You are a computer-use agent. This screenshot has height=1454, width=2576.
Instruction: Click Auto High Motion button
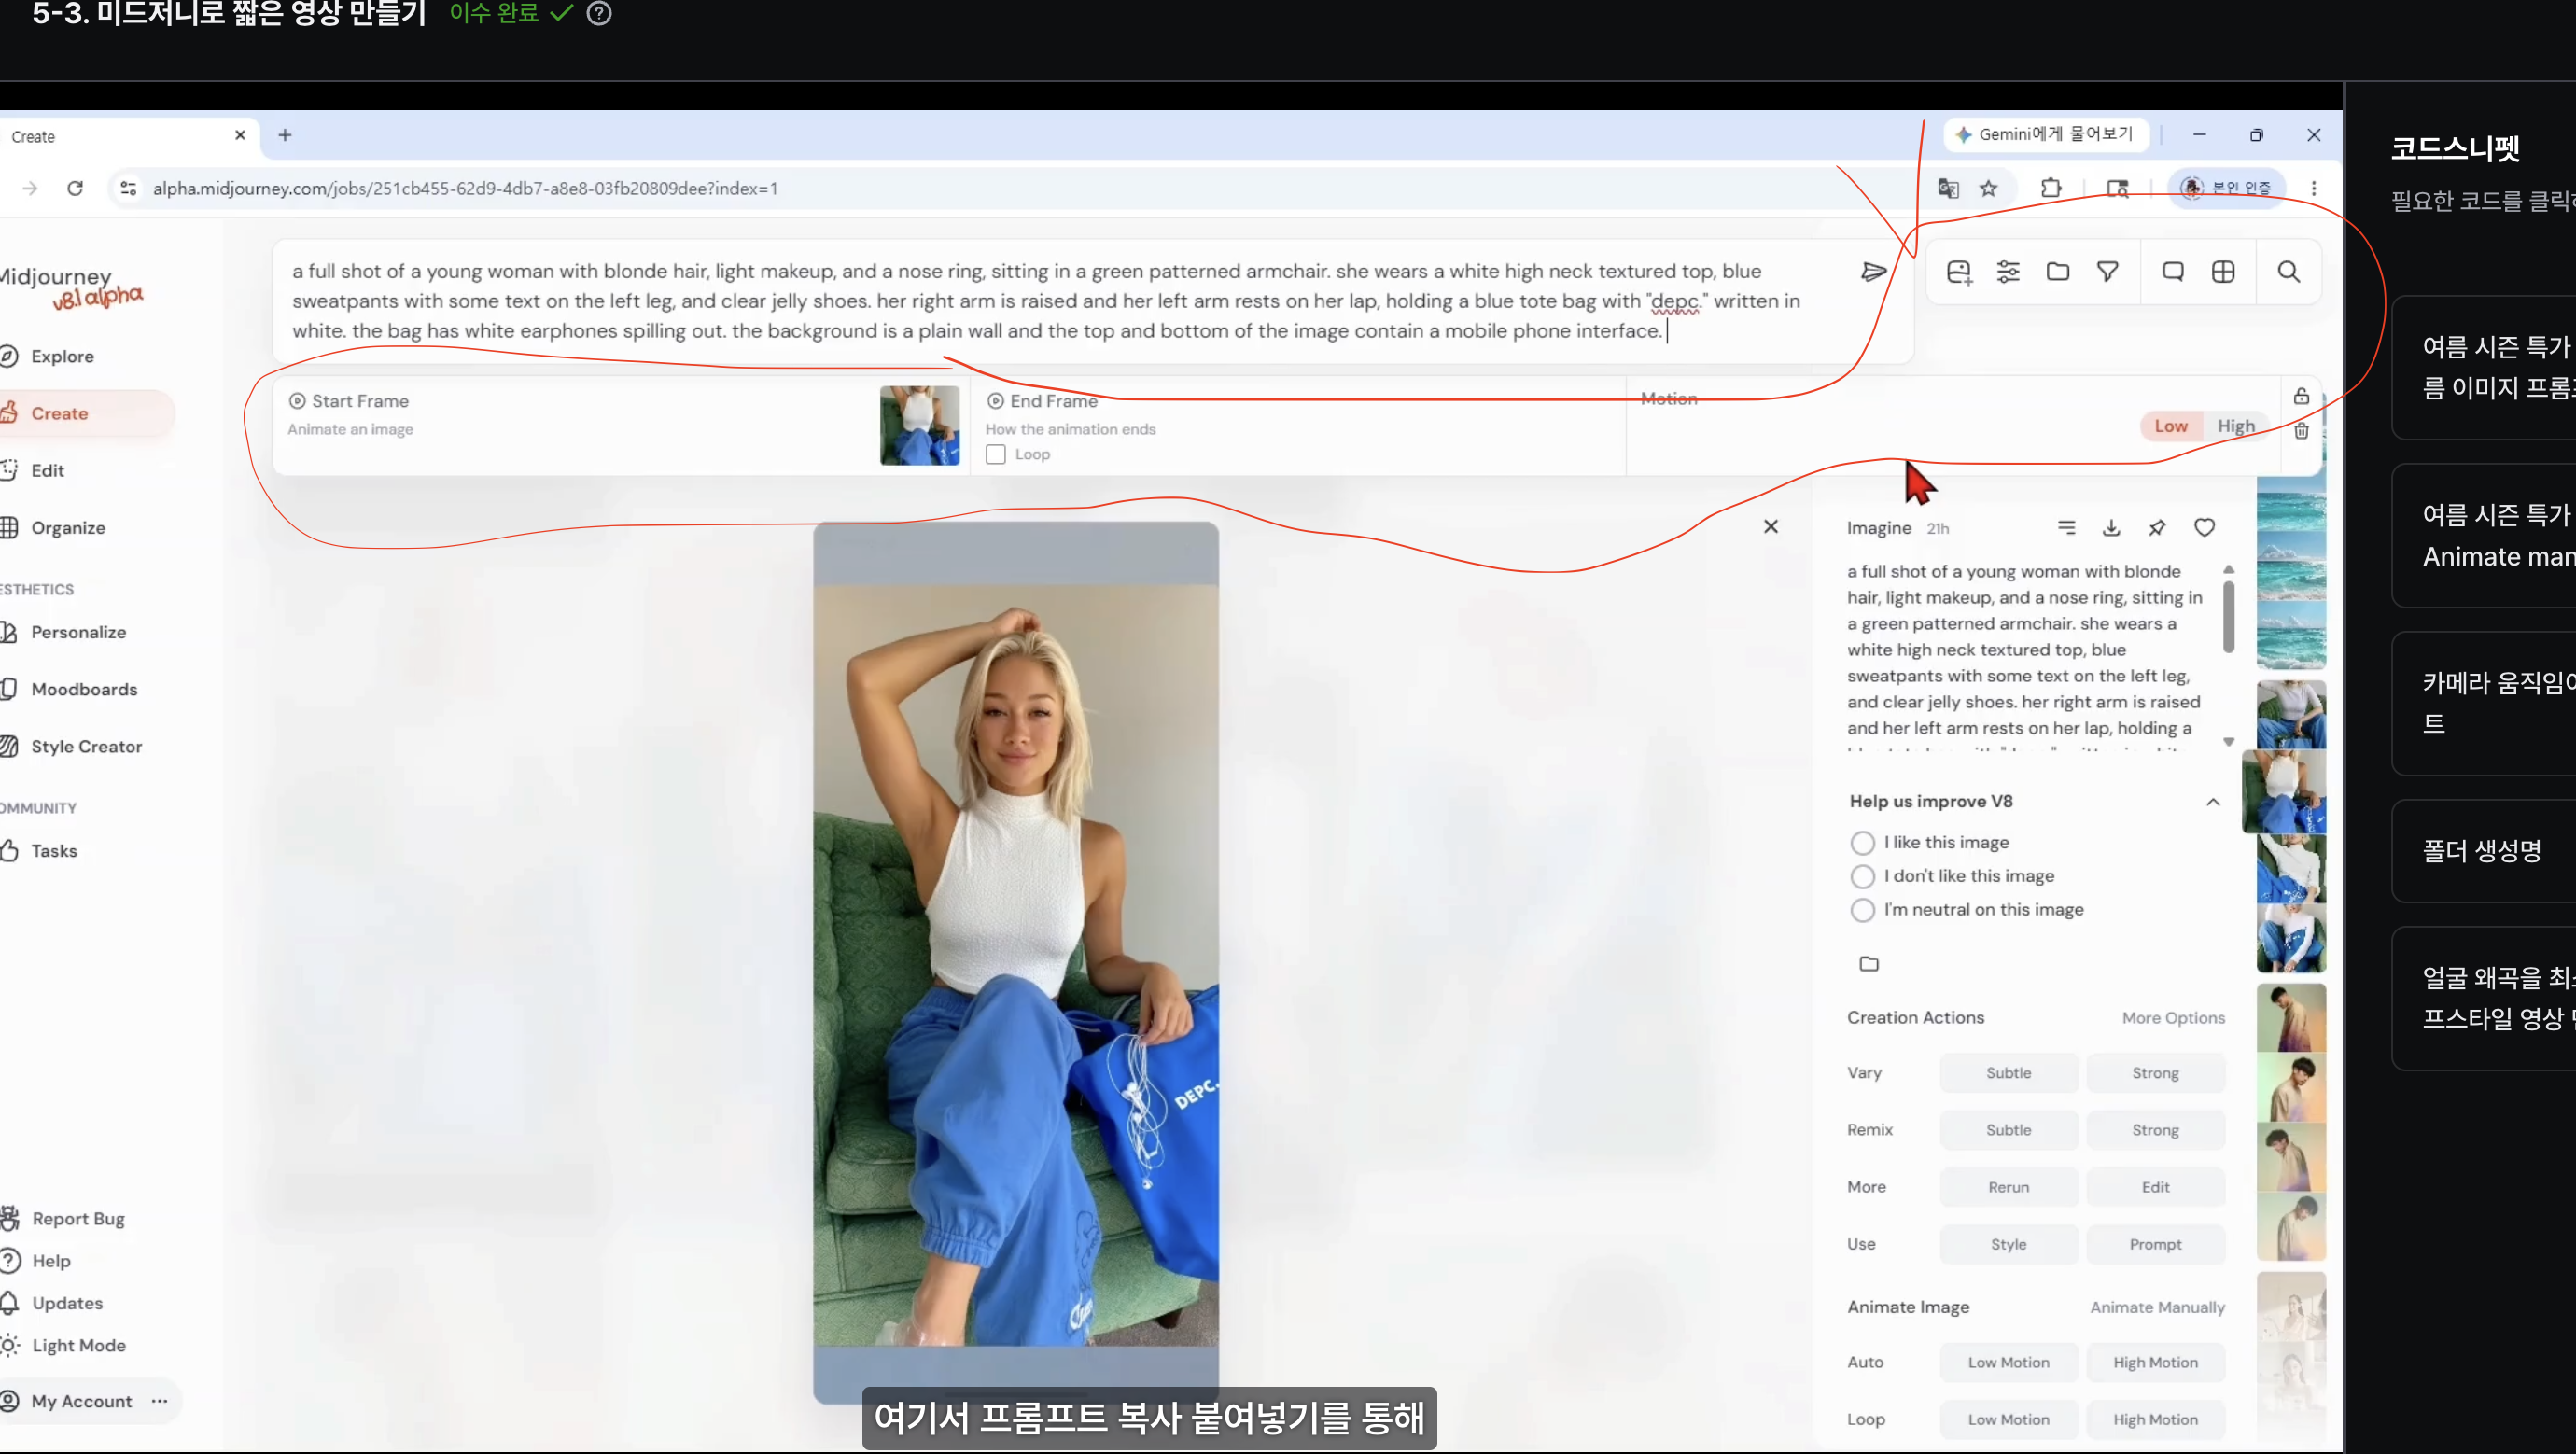[2155, 1362]
